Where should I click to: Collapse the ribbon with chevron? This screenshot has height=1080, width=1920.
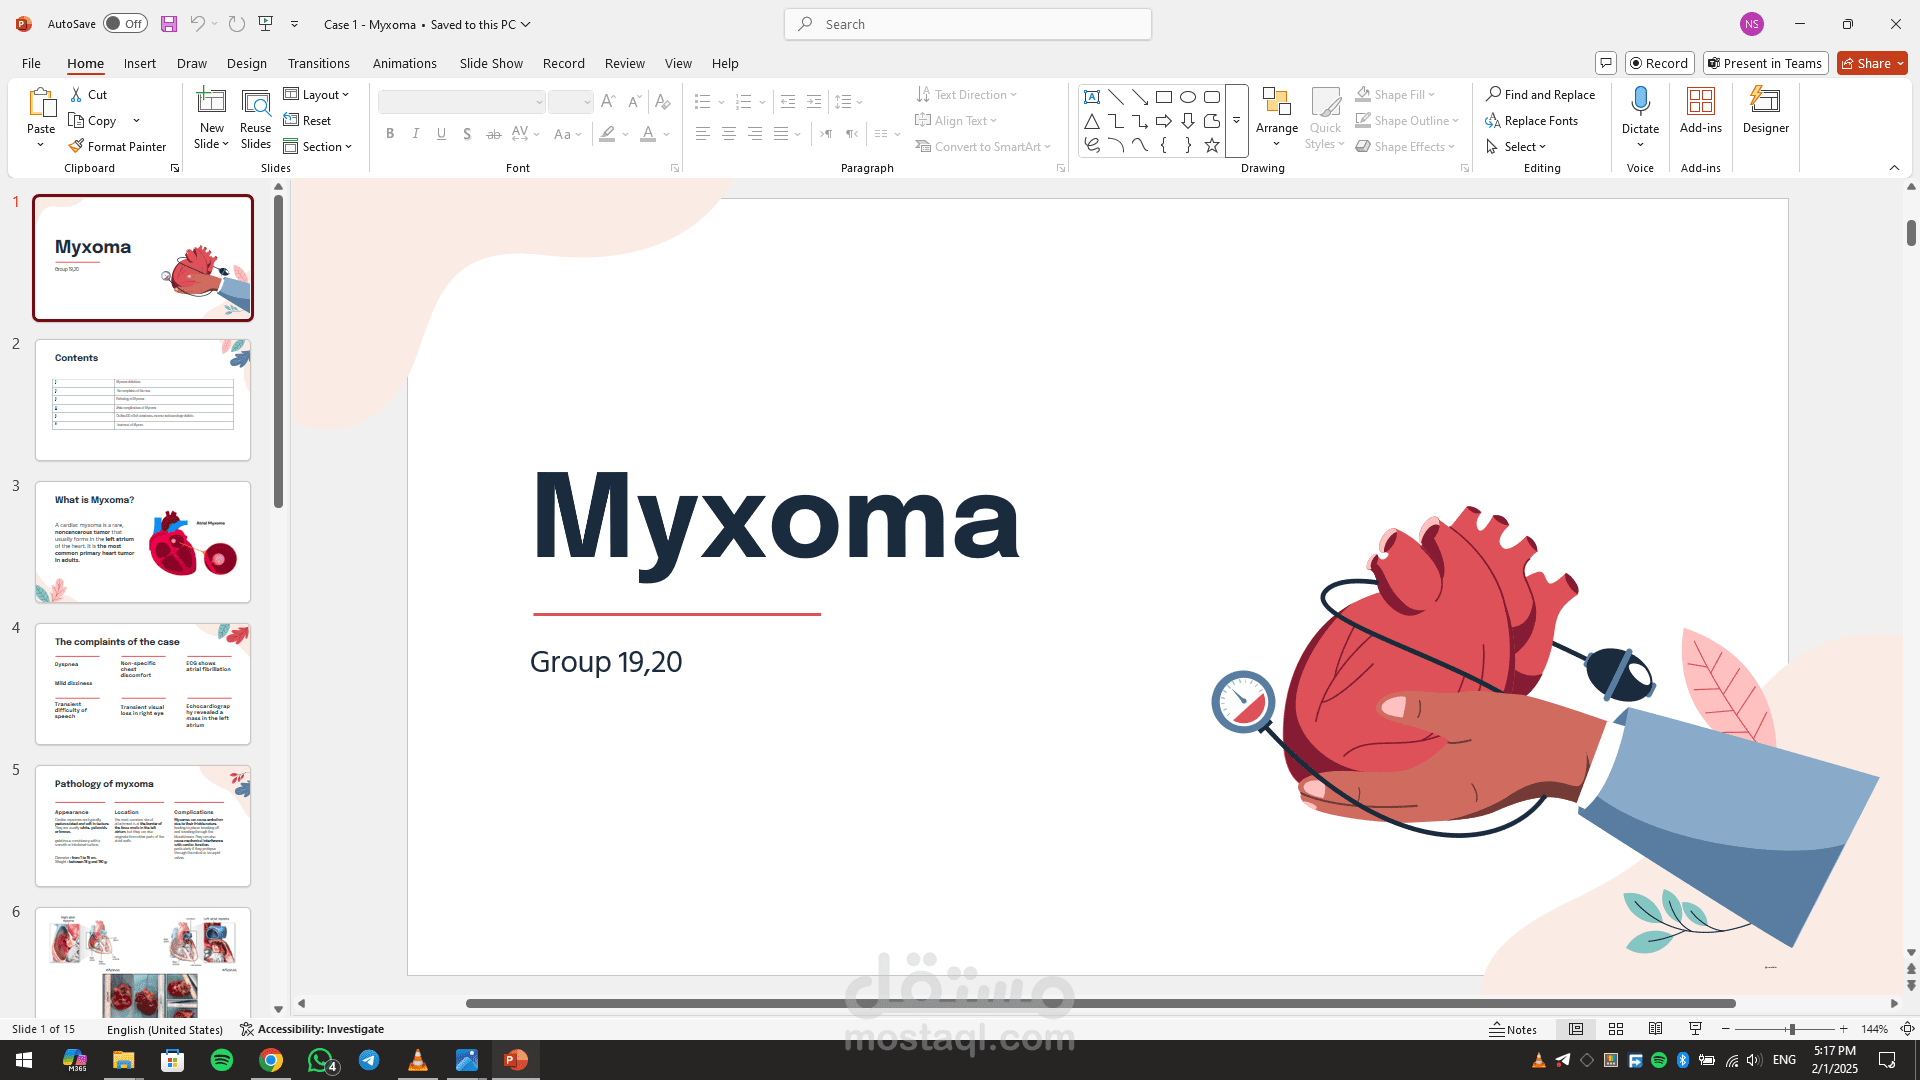(1894, 168)
